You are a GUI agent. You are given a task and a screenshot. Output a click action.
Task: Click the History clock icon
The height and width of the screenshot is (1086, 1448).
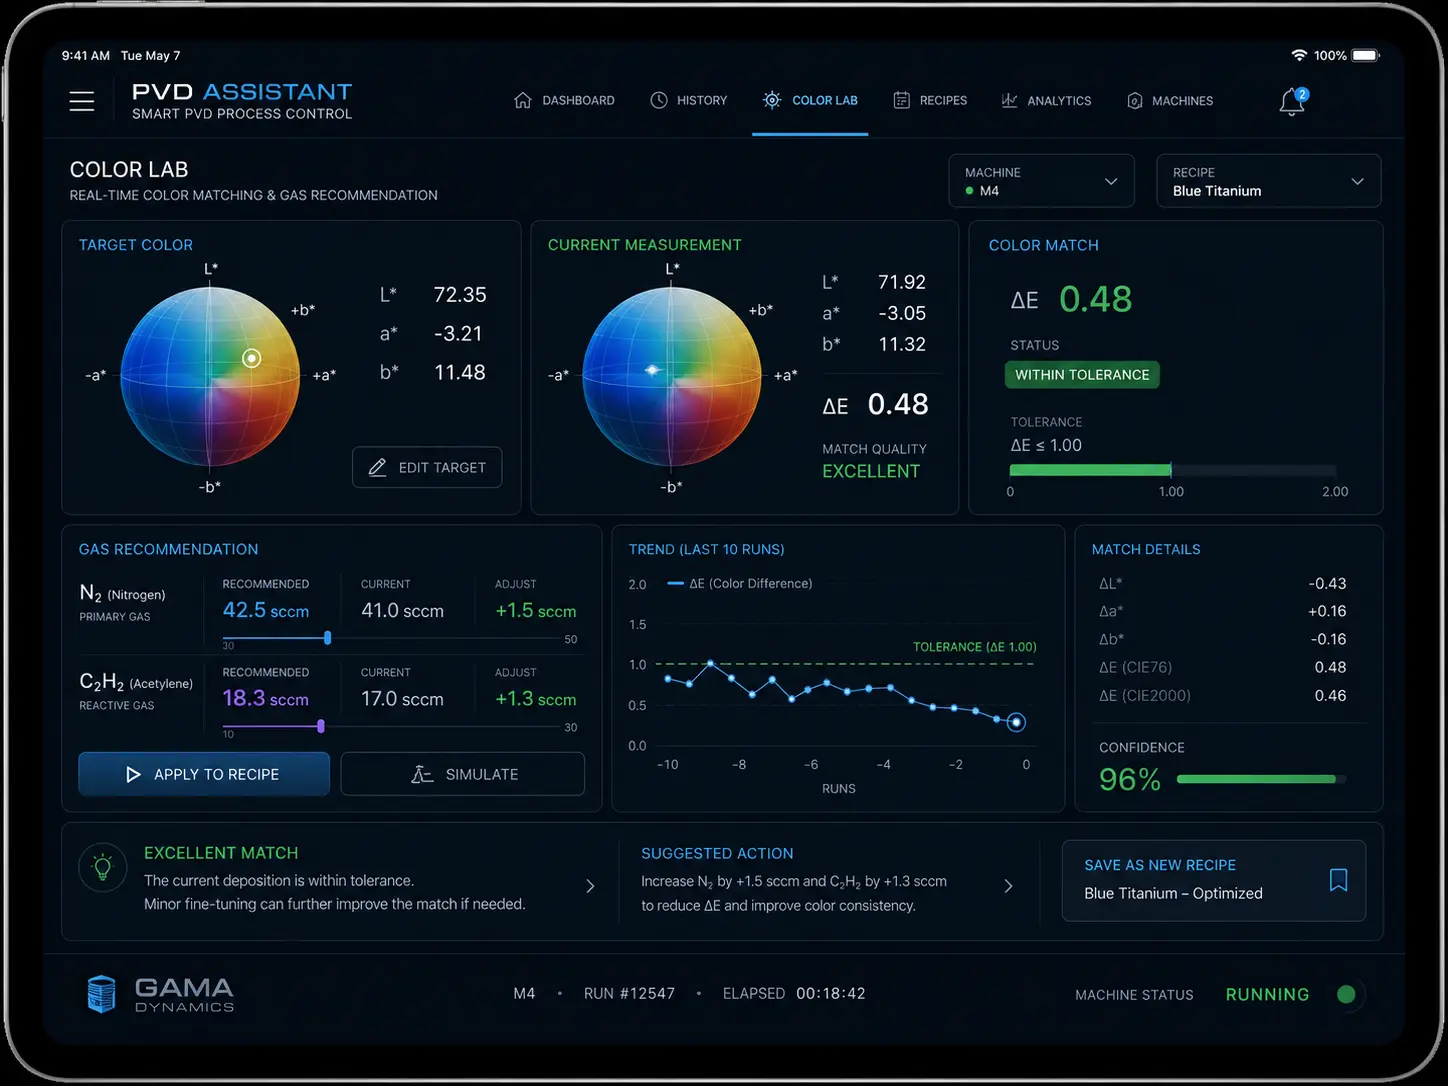(x=659, y=100)
